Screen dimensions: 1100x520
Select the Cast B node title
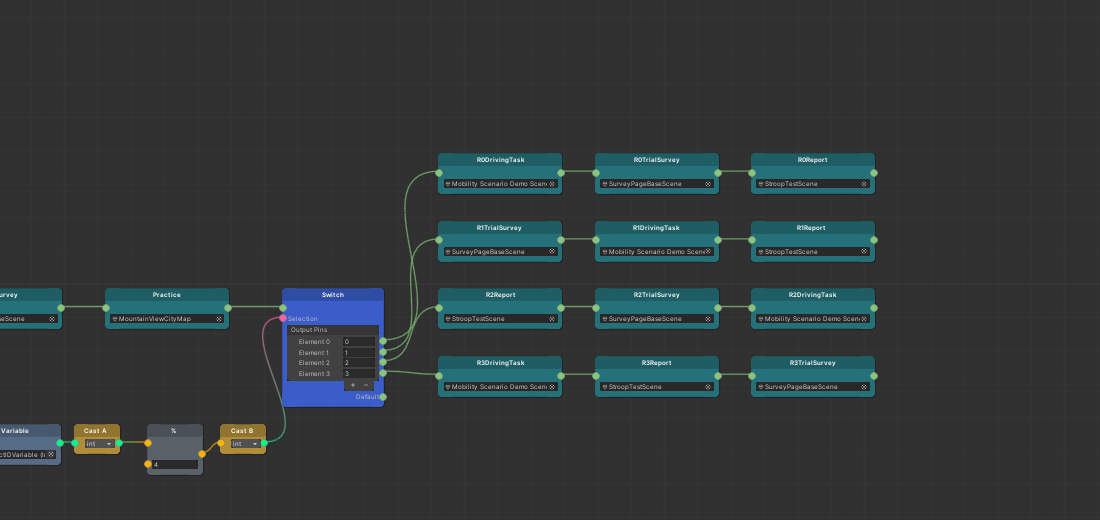click(242, 430)
